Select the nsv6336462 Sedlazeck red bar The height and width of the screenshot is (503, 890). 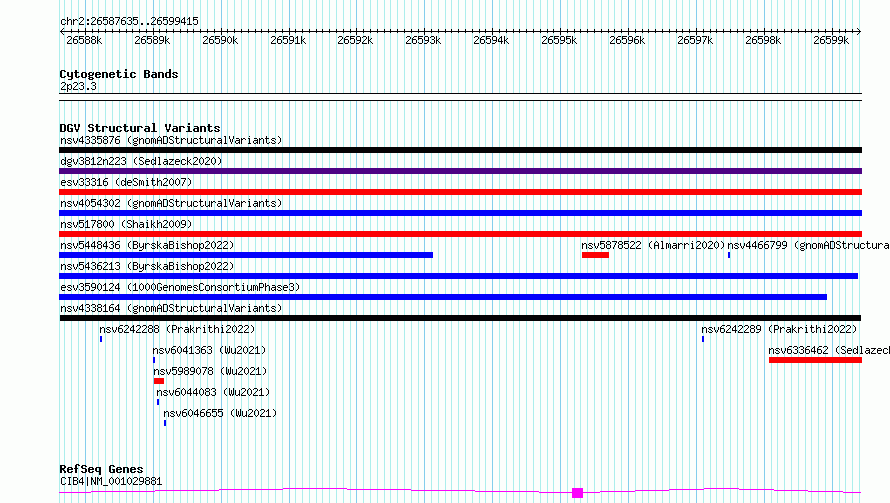(815, 361)
